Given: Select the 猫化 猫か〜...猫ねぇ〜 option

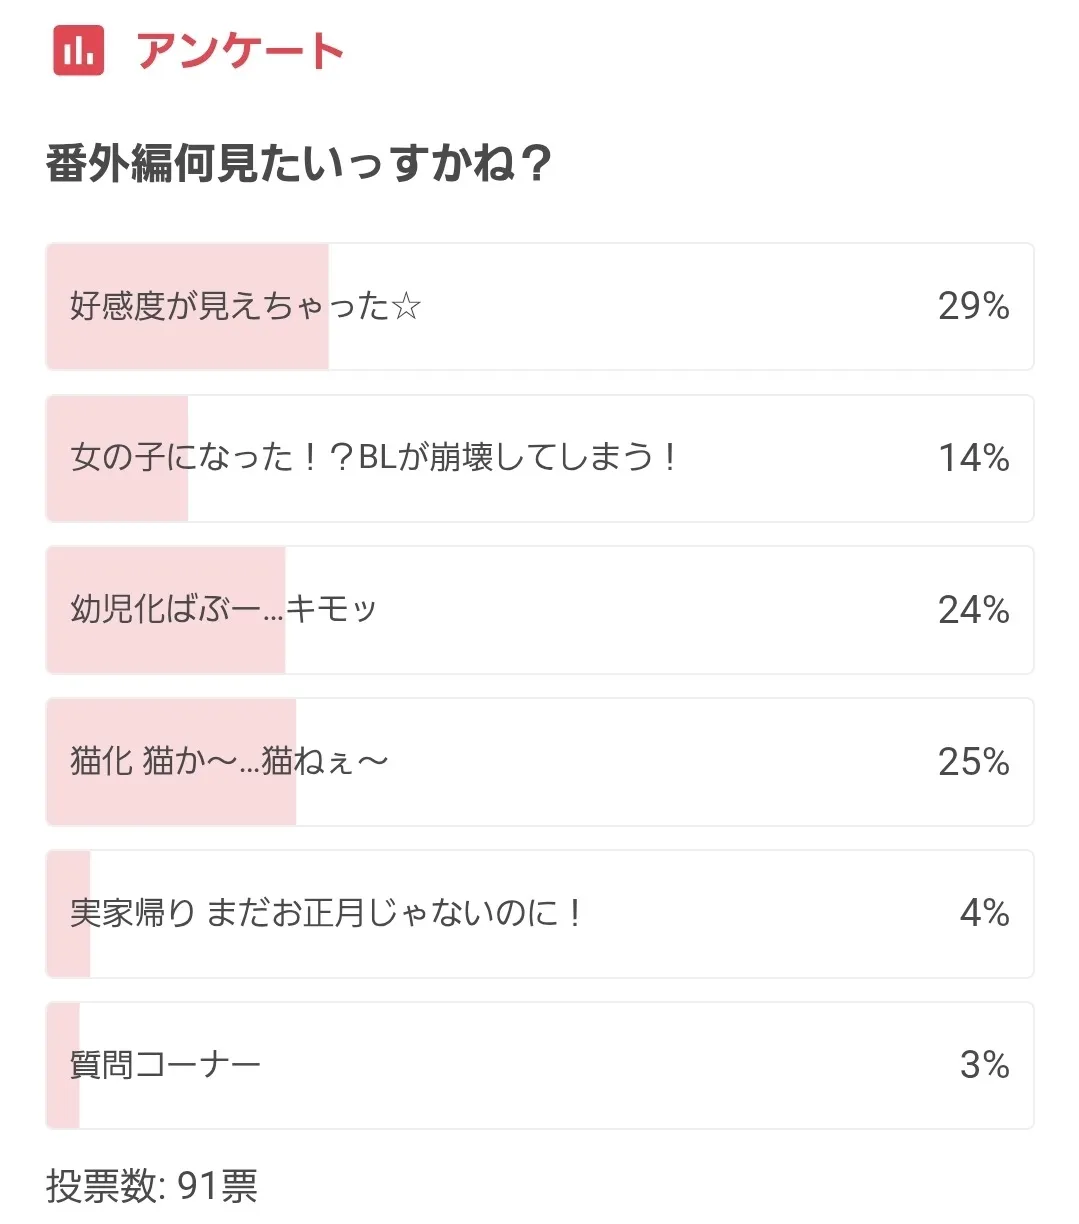Looking at the screenshot, I should click(x=229, y=762).
